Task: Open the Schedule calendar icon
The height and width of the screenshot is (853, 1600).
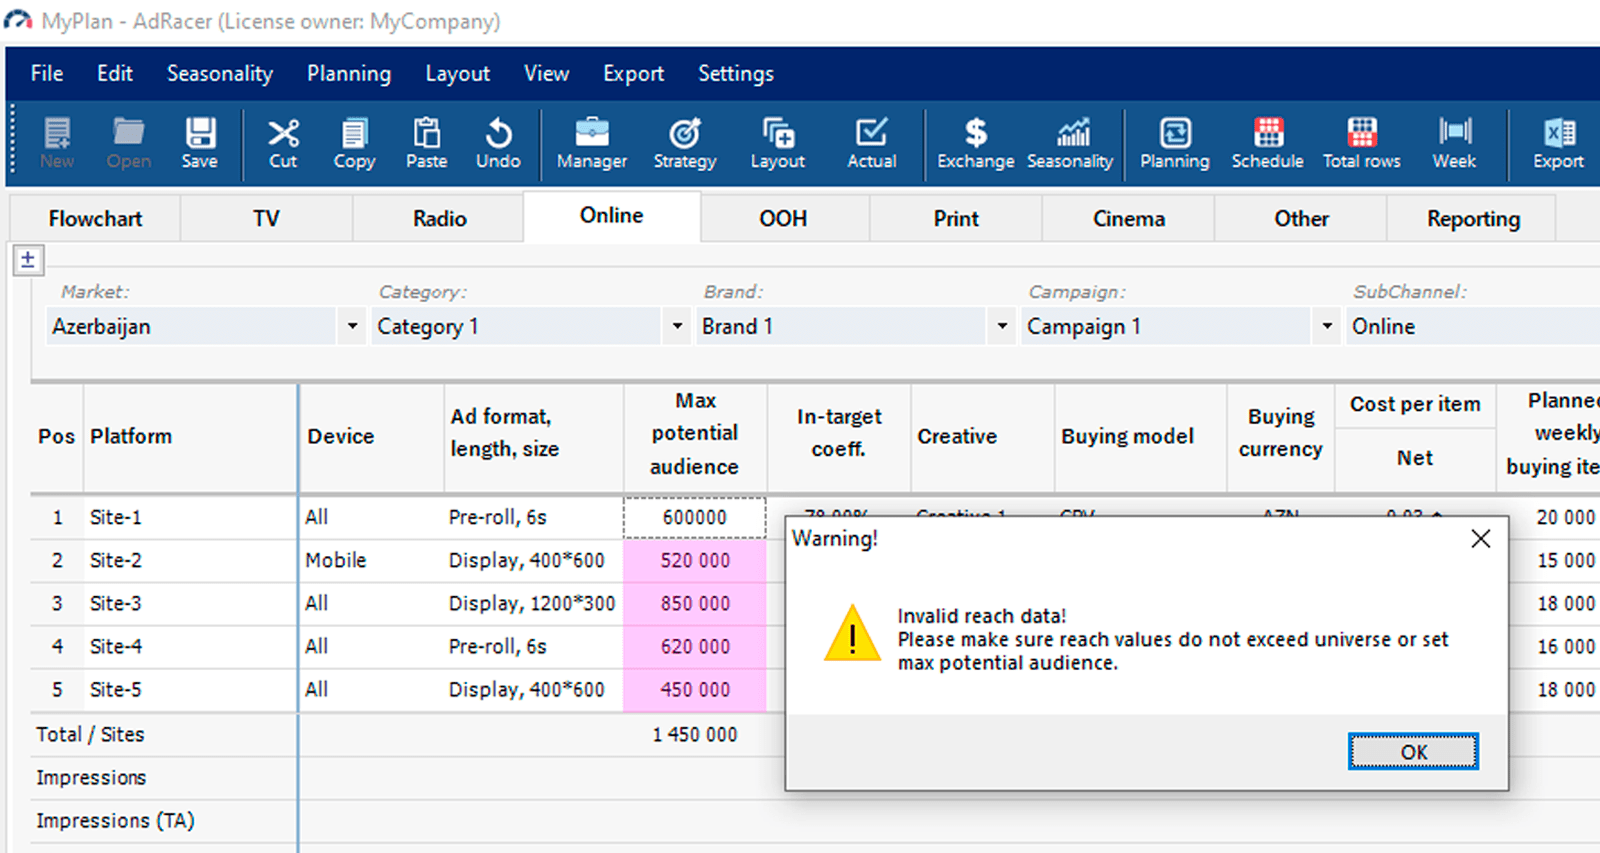Action: (1268, 143)
